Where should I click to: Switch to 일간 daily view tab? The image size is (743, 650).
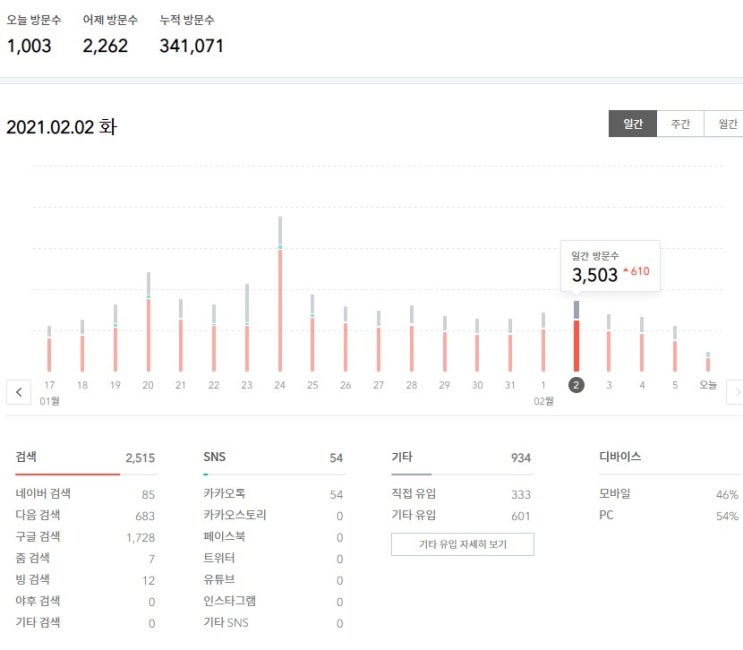[x=633, y=124]
